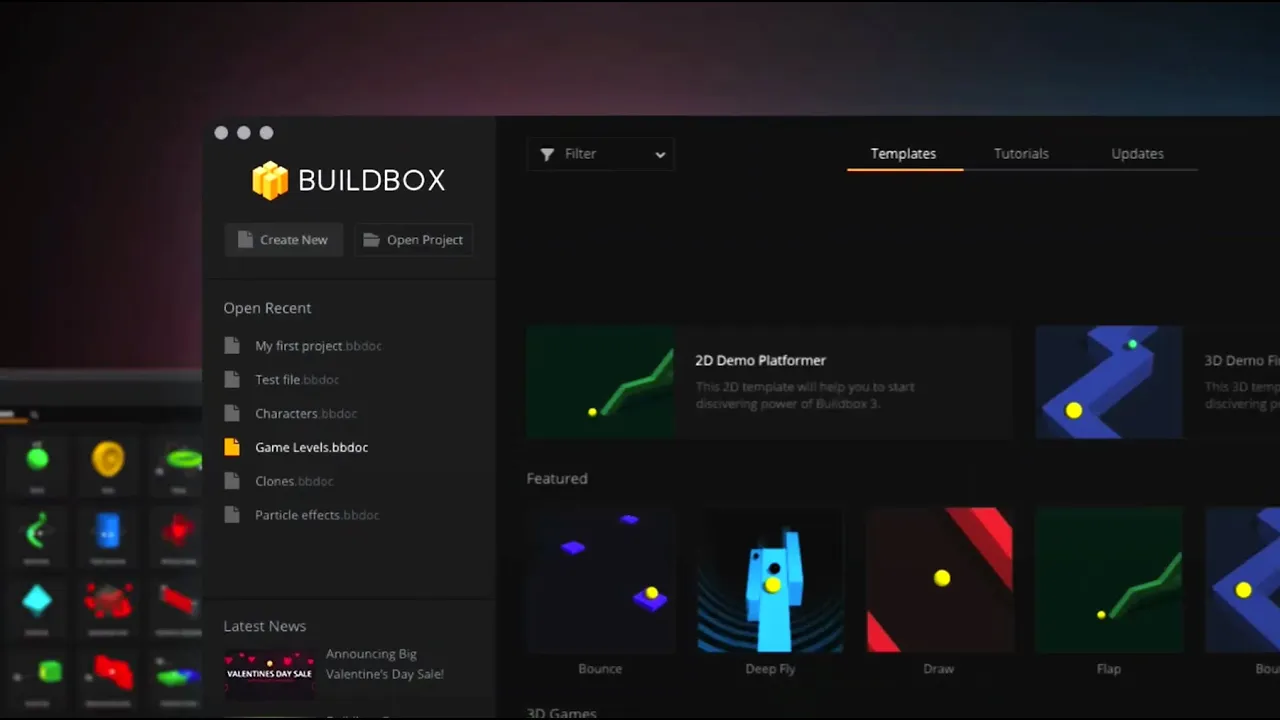
Task: Select red blob asset, bottom row, background window
Action: (x=112, y=672)
